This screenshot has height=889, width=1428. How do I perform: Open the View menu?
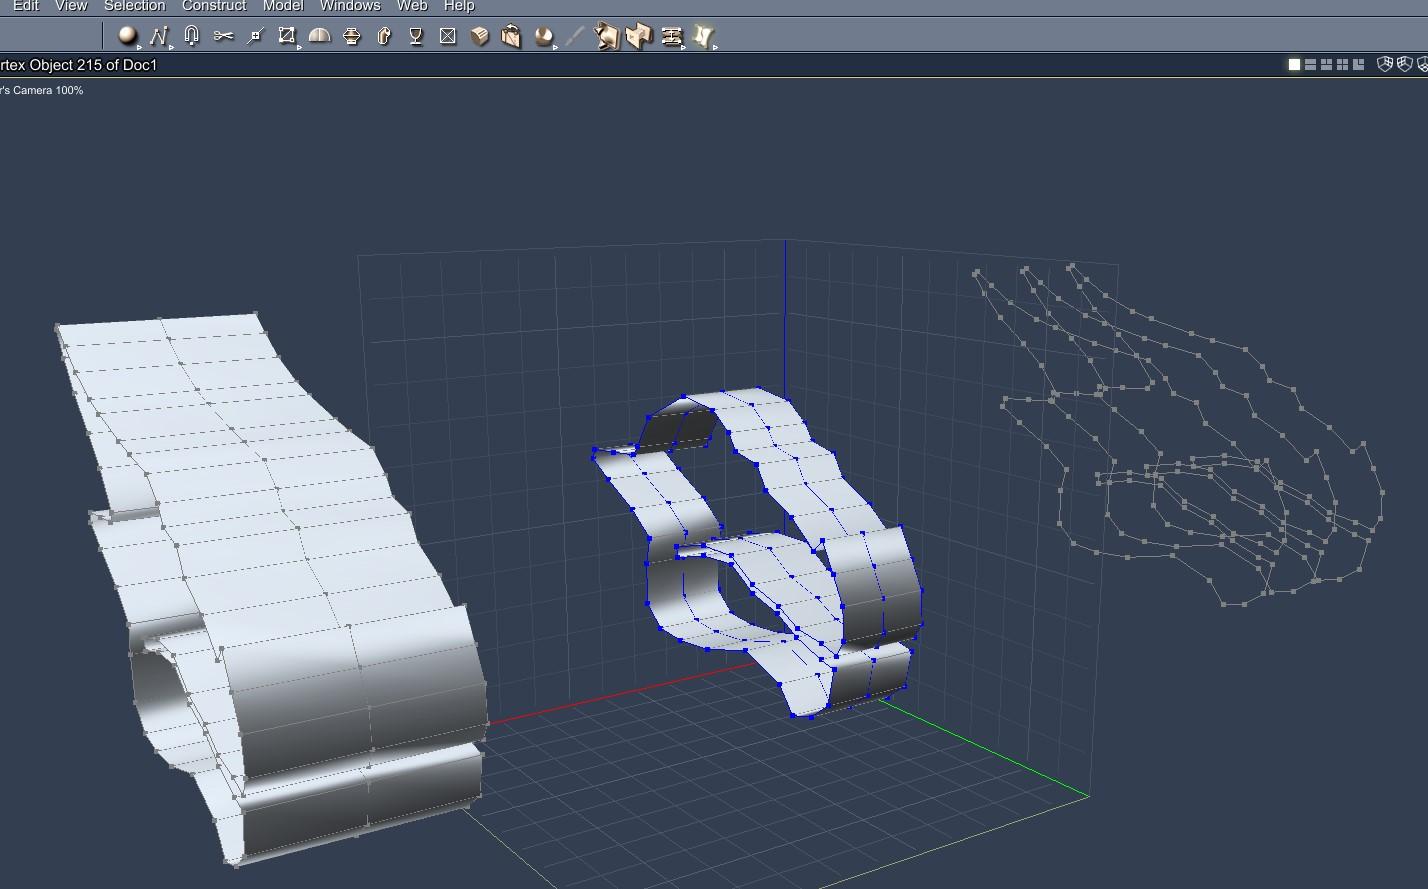click(71, 6)
